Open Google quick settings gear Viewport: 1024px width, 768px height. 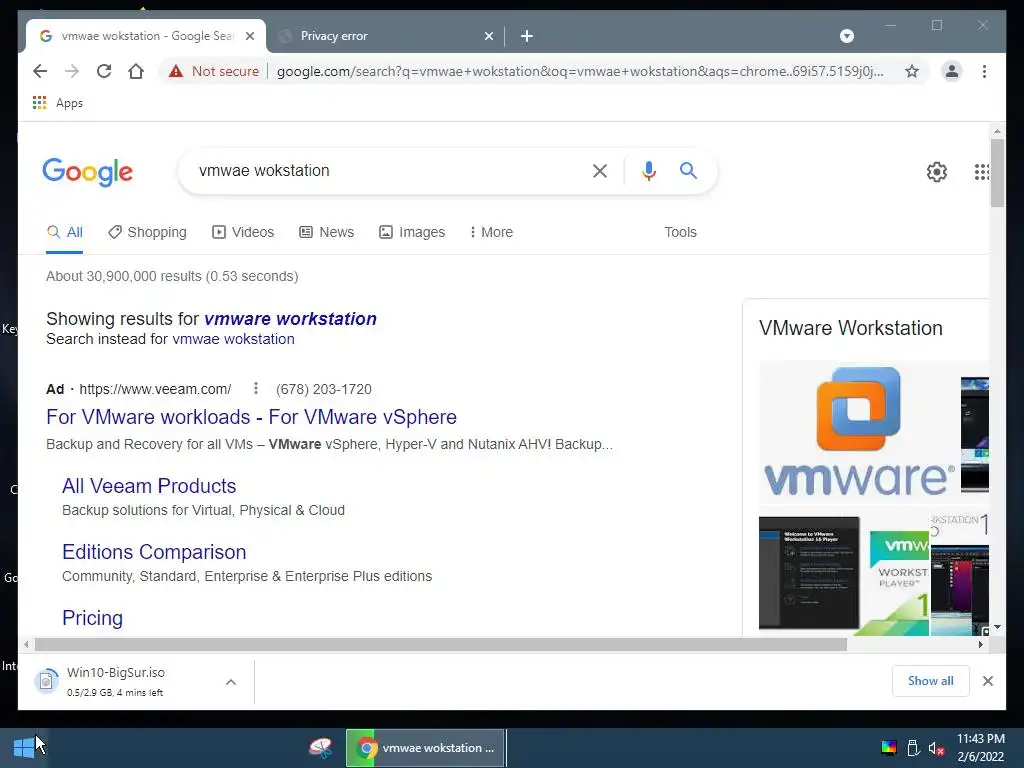936,172
